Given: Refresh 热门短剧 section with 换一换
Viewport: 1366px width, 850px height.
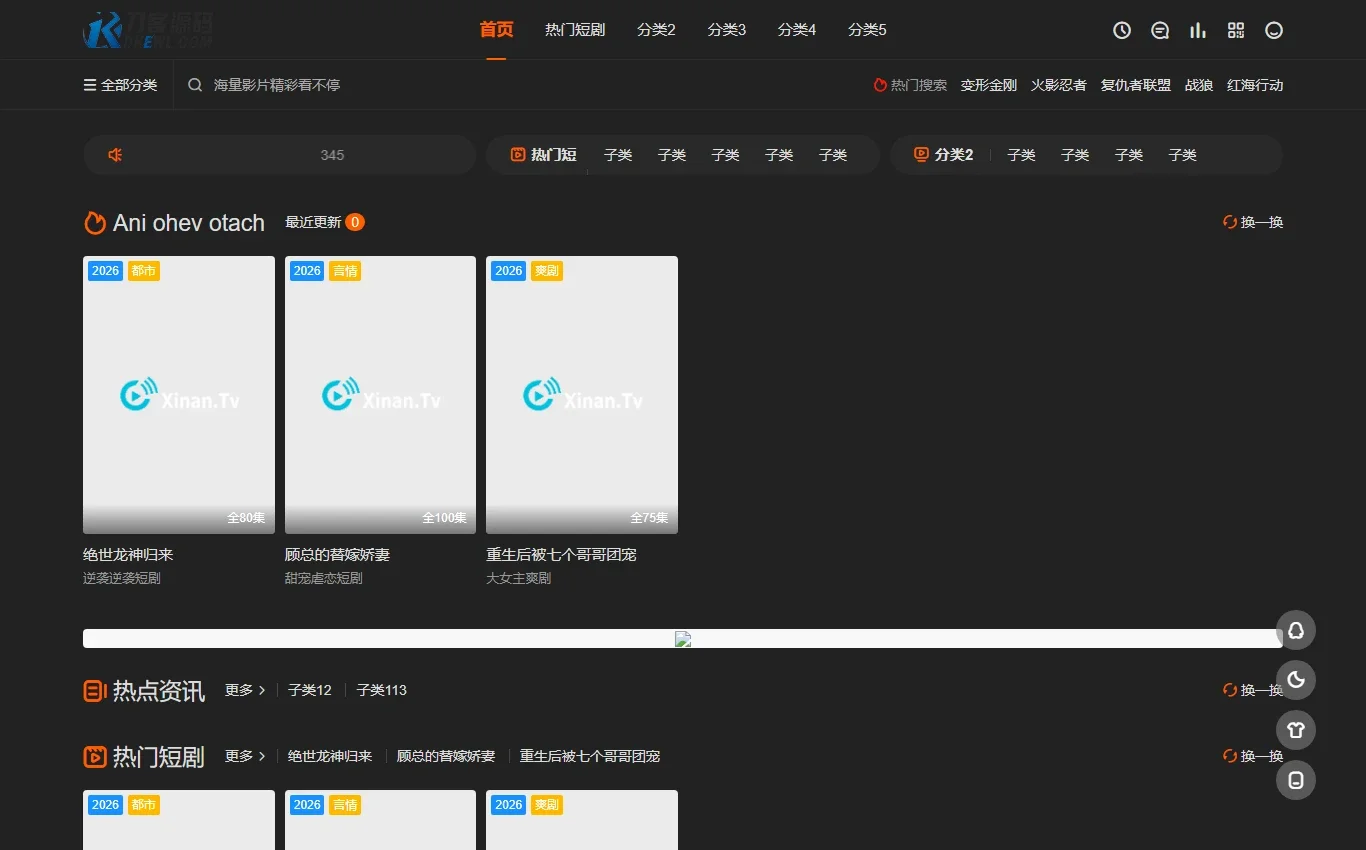Looking at the screenshot, I should (1253, 756).
